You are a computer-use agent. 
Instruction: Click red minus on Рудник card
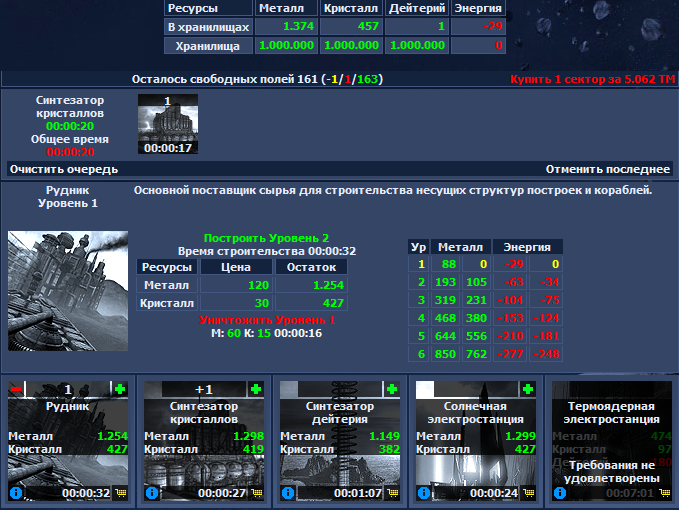[16, 389]
